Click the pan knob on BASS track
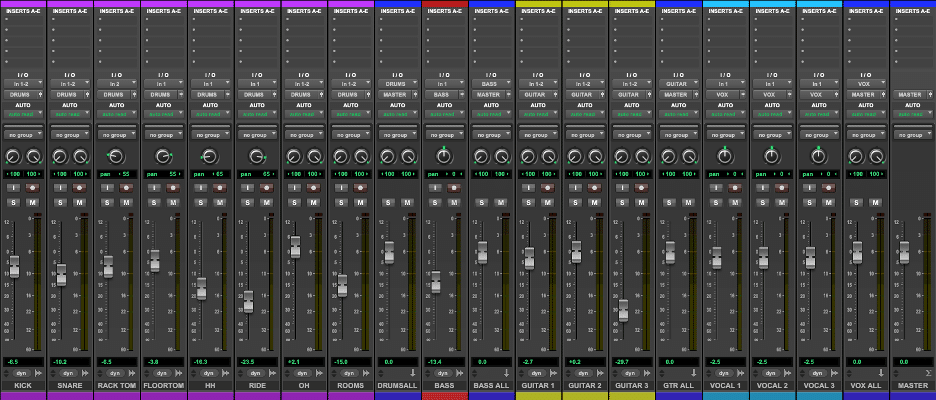The image size is (936, 400). [443, 155]
